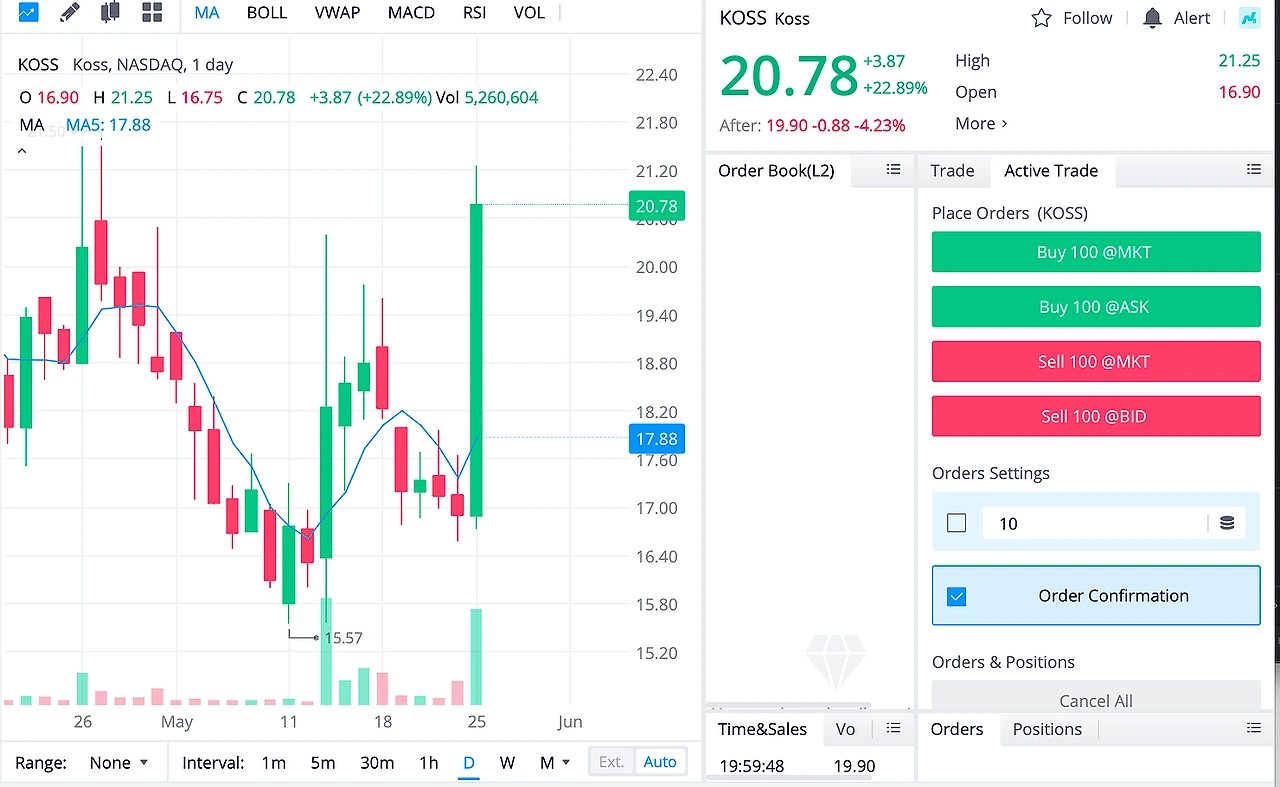The image size is (1280, 787).
Task: Open the M interval dropdown
Action: (555, 763)
